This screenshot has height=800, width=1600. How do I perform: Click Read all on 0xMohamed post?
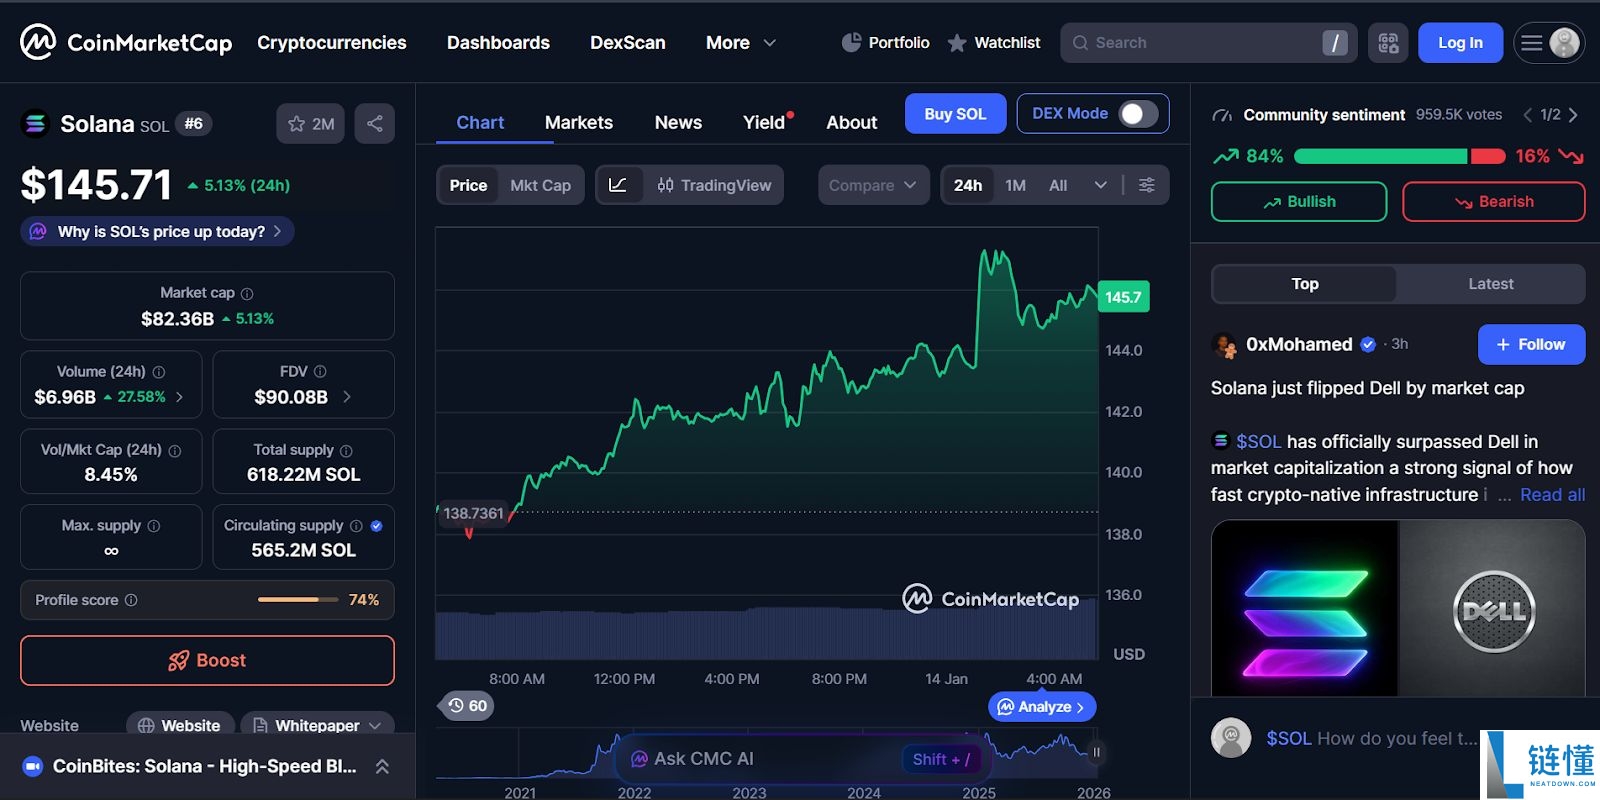(x=1552, y=495)
